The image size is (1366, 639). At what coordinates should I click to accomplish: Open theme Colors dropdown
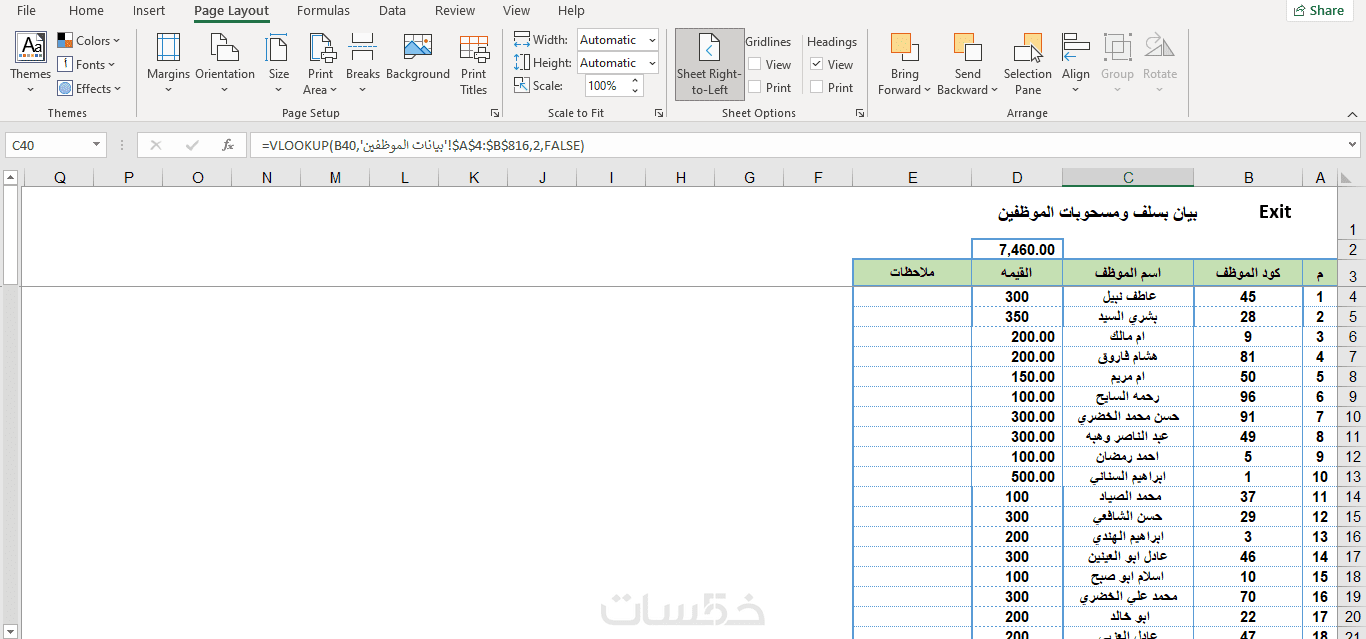(x=88, y=41)
